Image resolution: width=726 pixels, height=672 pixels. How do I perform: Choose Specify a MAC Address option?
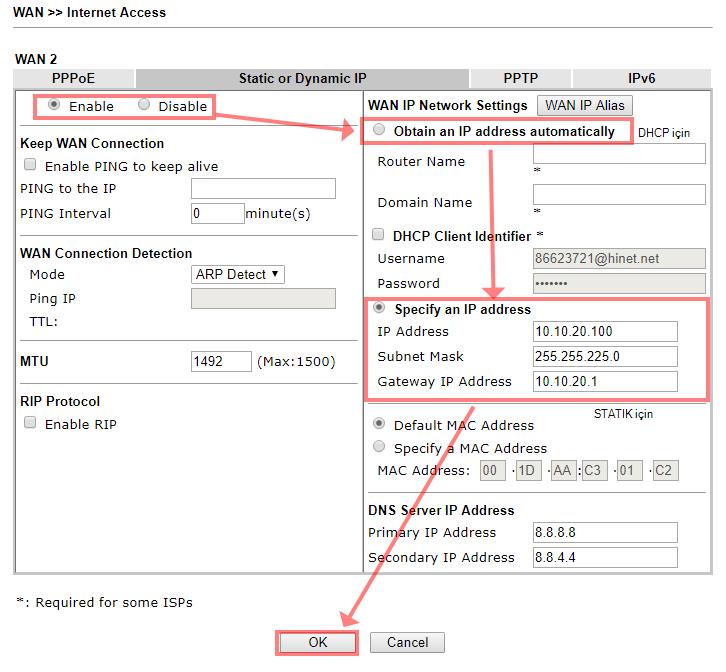(379, 448)
